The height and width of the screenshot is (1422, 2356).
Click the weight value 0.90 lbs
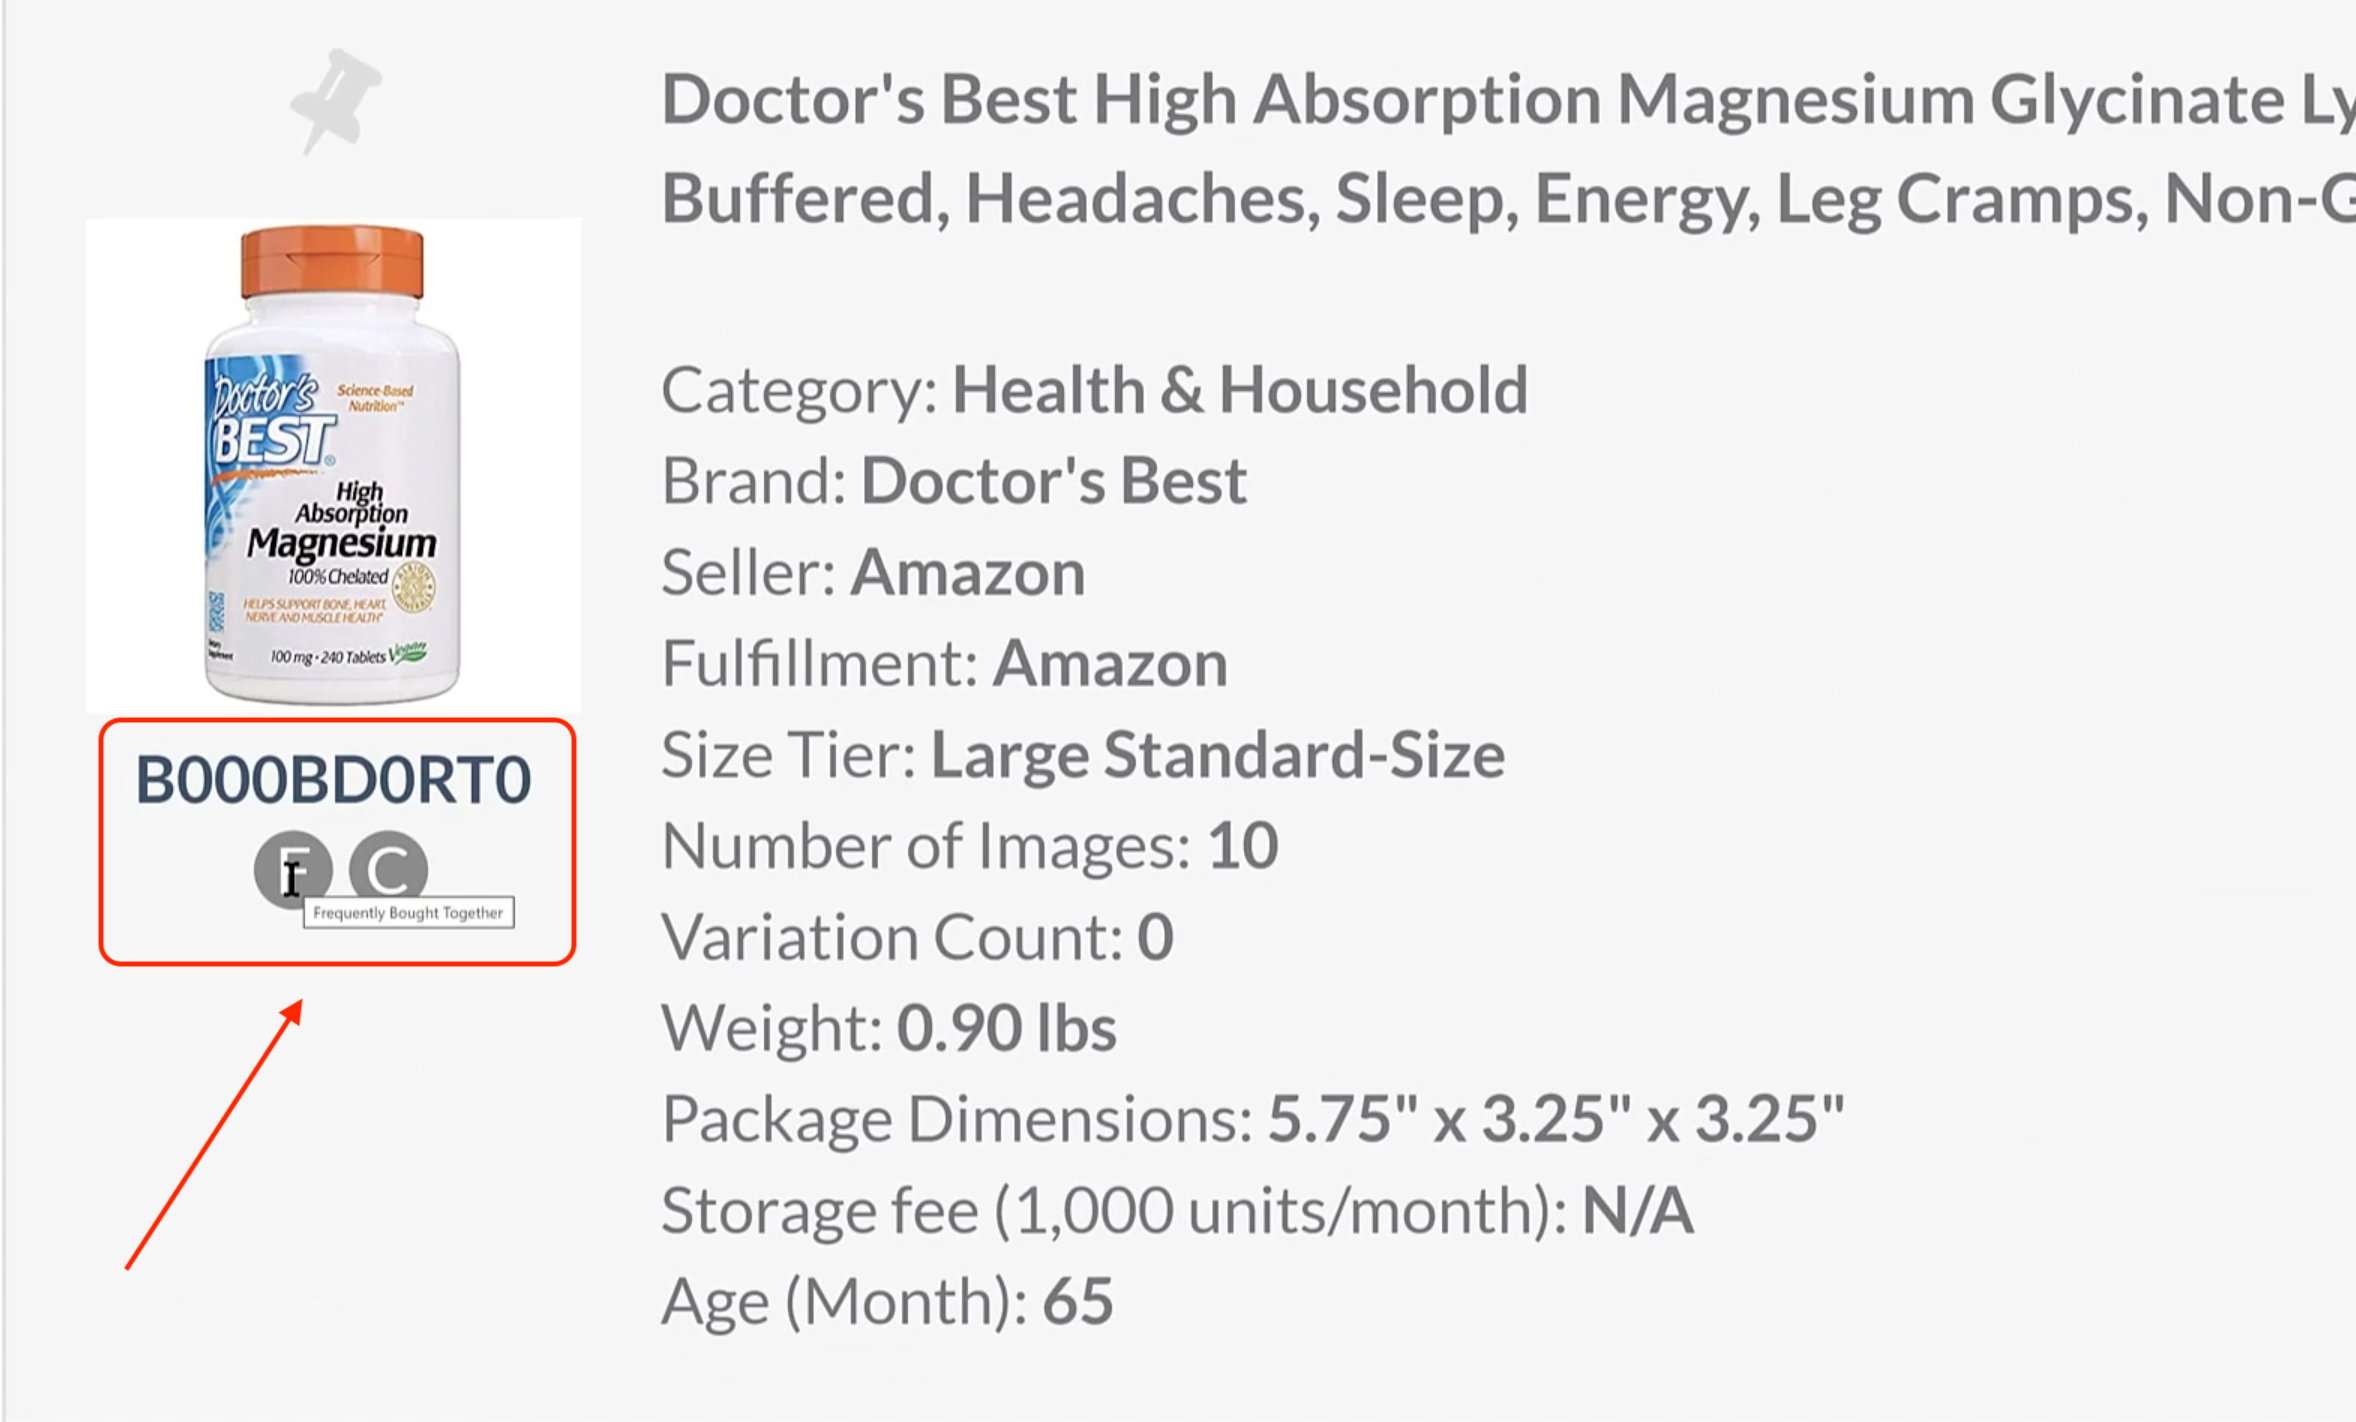(1006, 1029)
